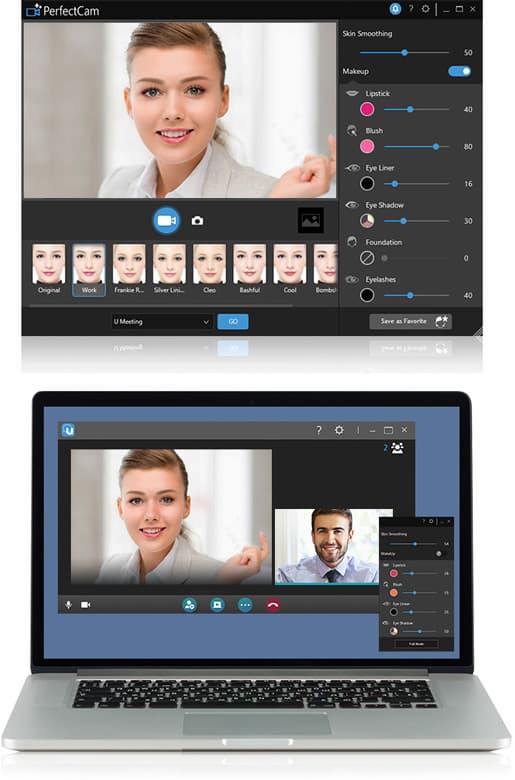The height and width of the screenshot is (780, 515).
Task: Click the Eyelashes black color swatch
Action: (x=367, y=295)
